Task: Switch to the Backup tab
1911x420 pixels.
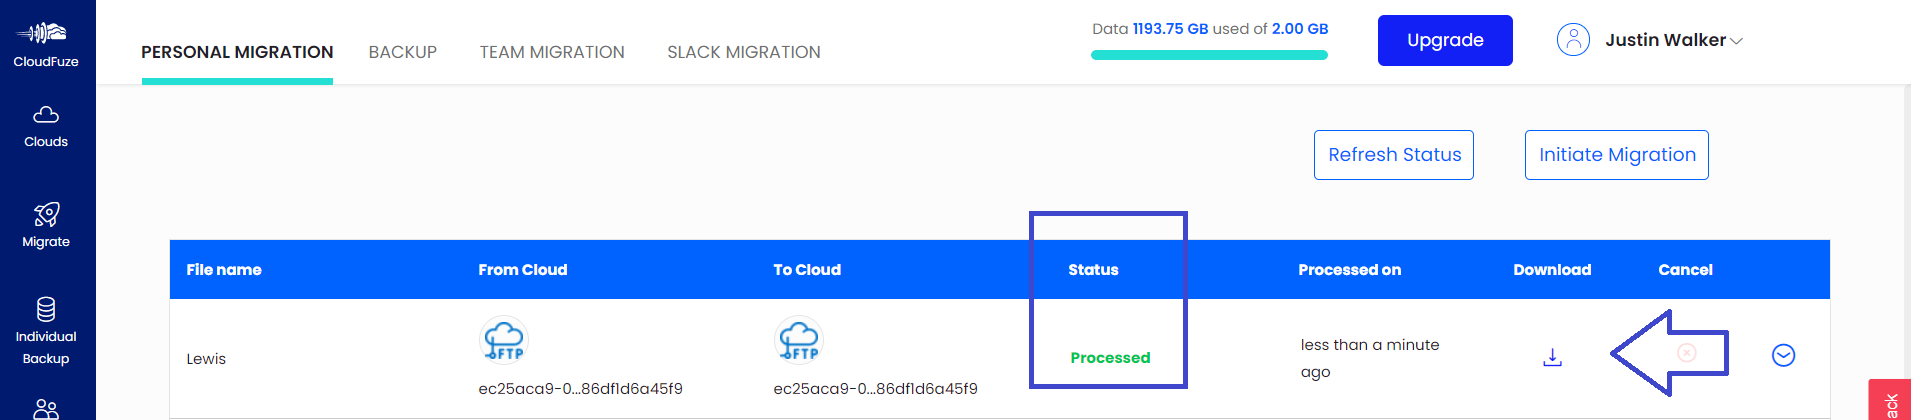Action: click(x=403, y=52)
